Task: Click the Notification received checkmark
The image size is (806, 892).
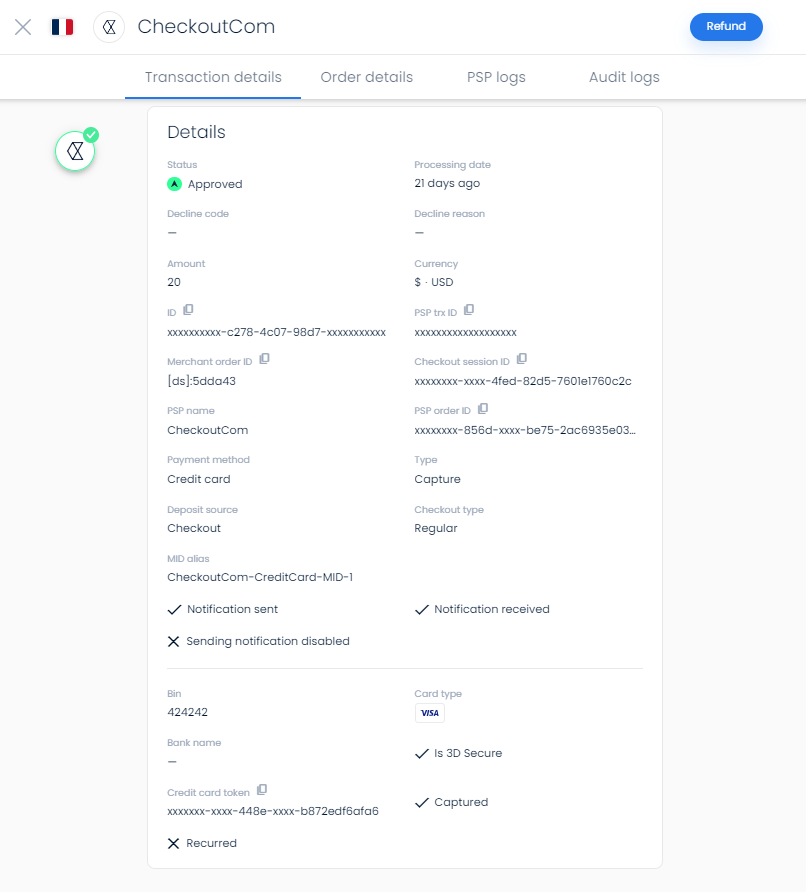Action: [x=421, y=610]
